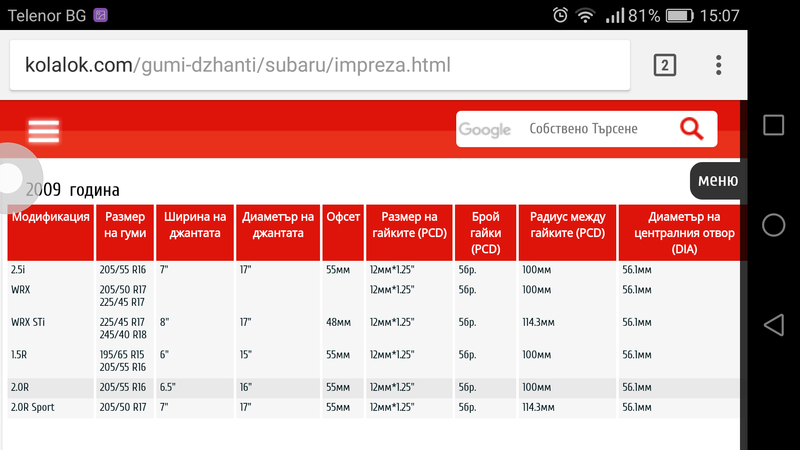
Task: Click the 'Брой гайки (PCD)' header
Action: pos(486,233)
